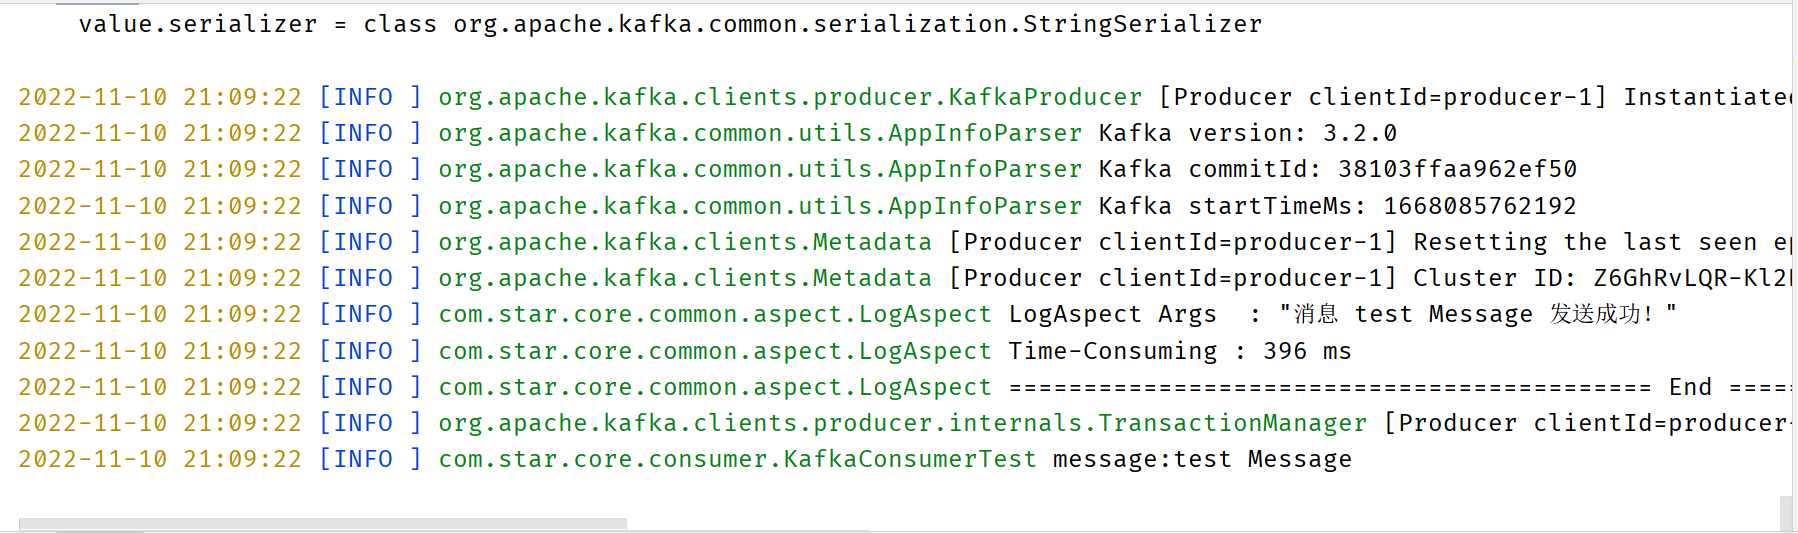
Task: Click the vertical scrollbar at bottom right
Action: (x=1786, y=513)
